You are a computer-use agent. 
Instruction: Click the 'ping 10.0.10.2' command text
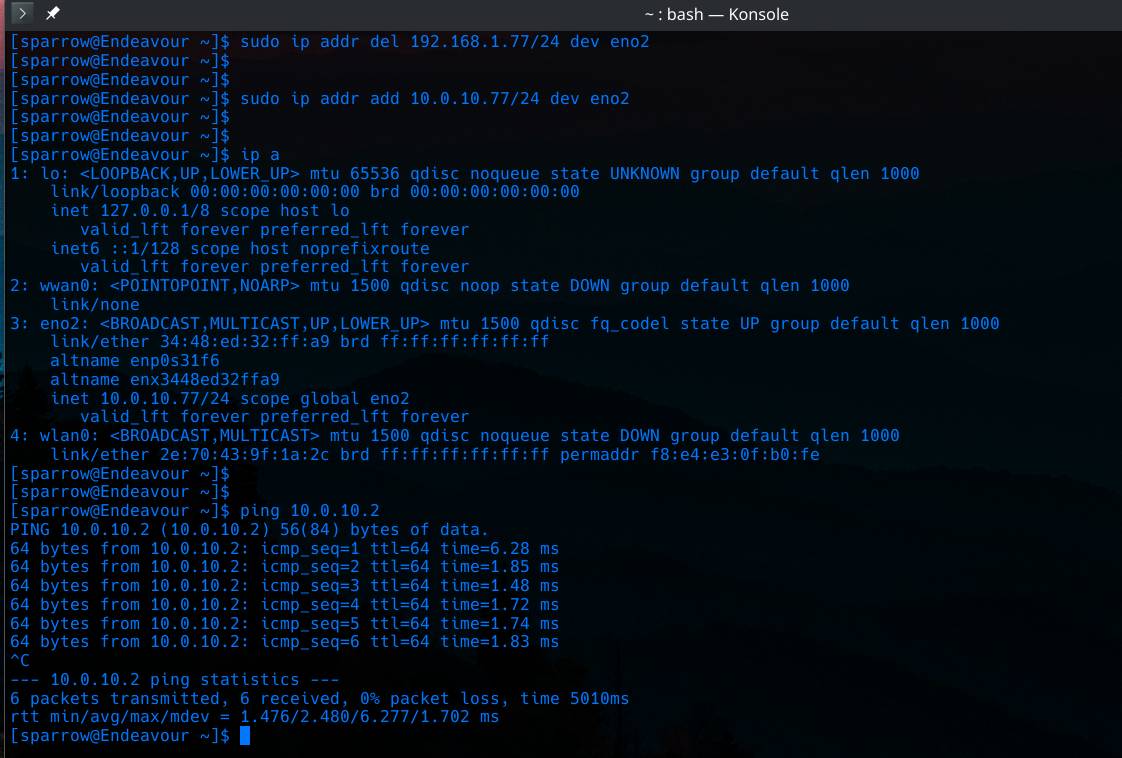click(x=310, y=511)
